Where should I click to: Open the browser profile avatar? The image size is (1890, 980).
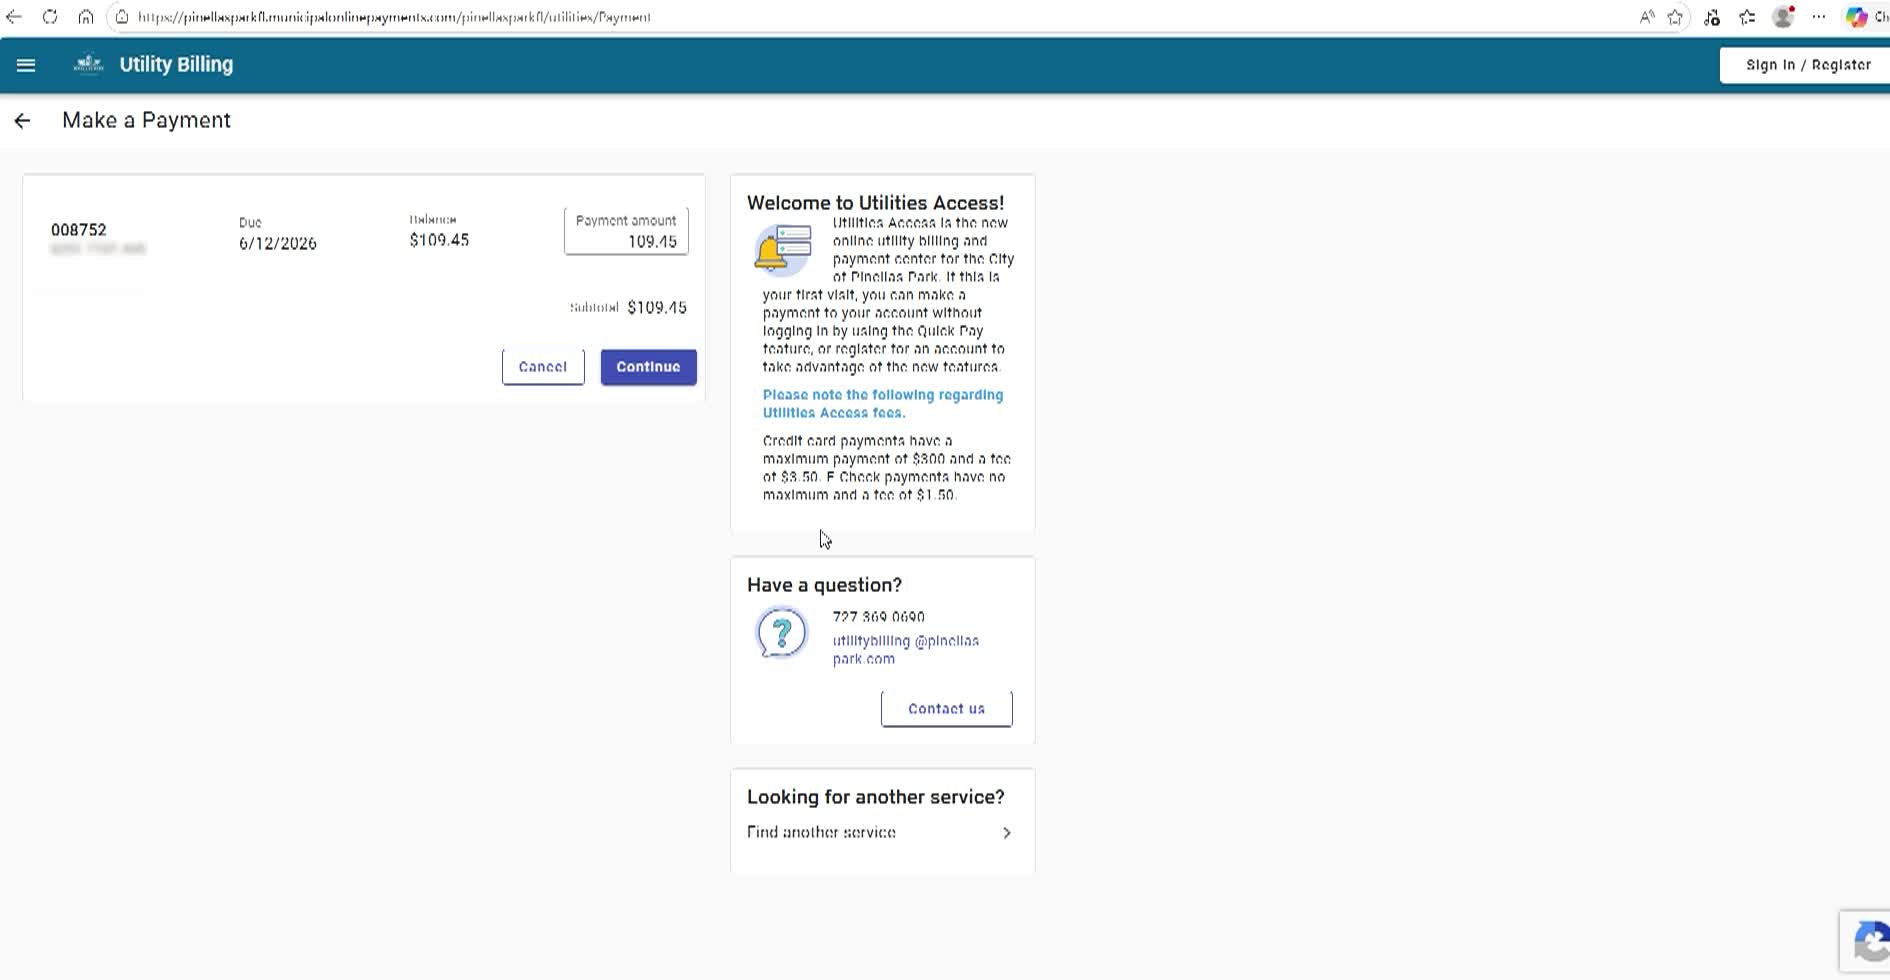(1783, 17)
